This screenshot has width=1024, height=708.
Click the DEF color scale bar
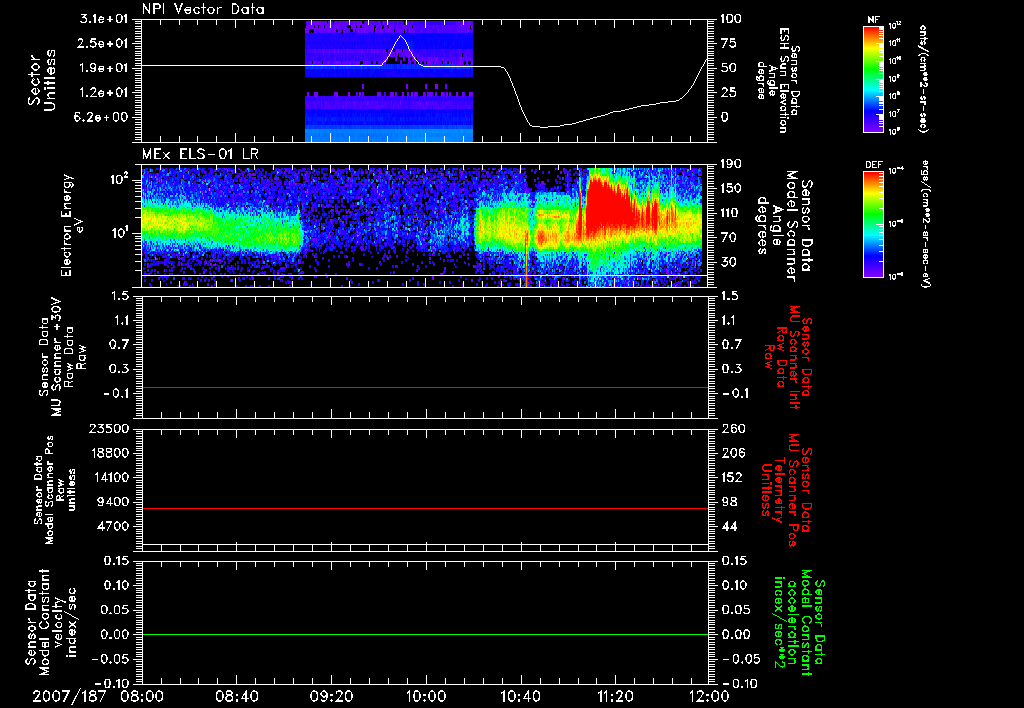point(873,224)
